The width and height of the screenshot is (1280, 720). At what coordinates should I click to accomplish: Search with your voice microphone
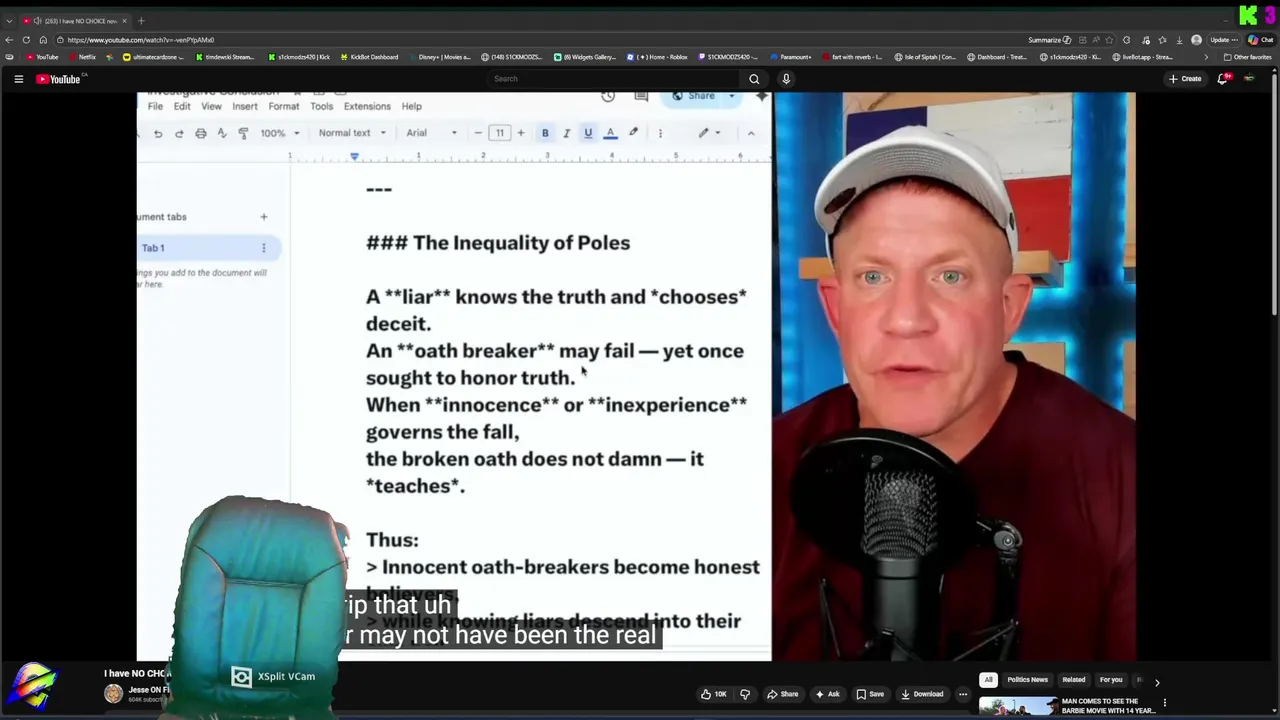click(786, 79)
